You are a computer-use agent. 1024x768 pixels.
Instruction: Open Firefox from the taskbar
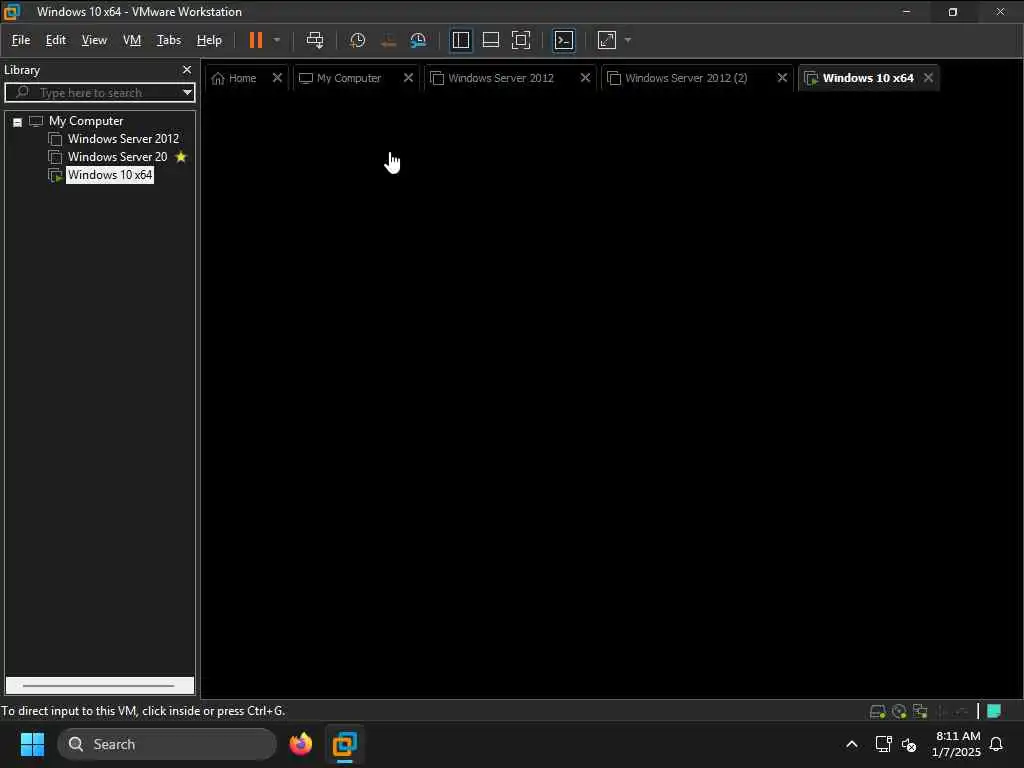(x=300, y=744)
